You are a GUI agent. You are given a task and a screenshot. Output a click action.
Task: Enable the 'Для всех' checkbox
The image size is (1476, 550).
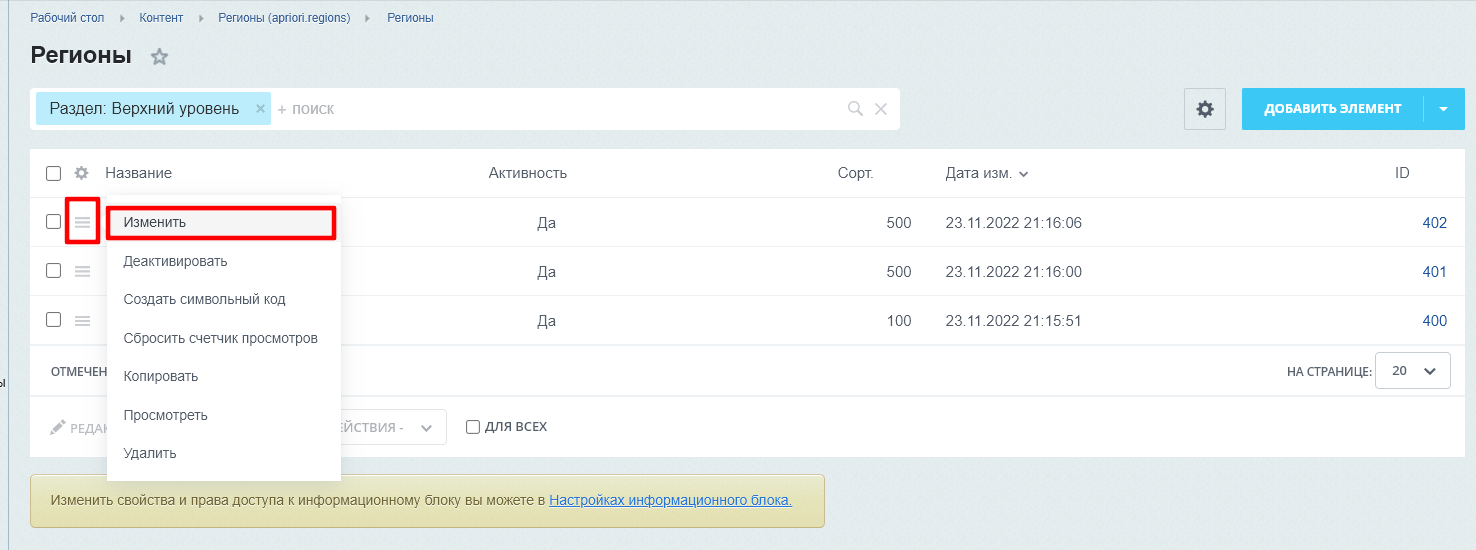point(473,427)
